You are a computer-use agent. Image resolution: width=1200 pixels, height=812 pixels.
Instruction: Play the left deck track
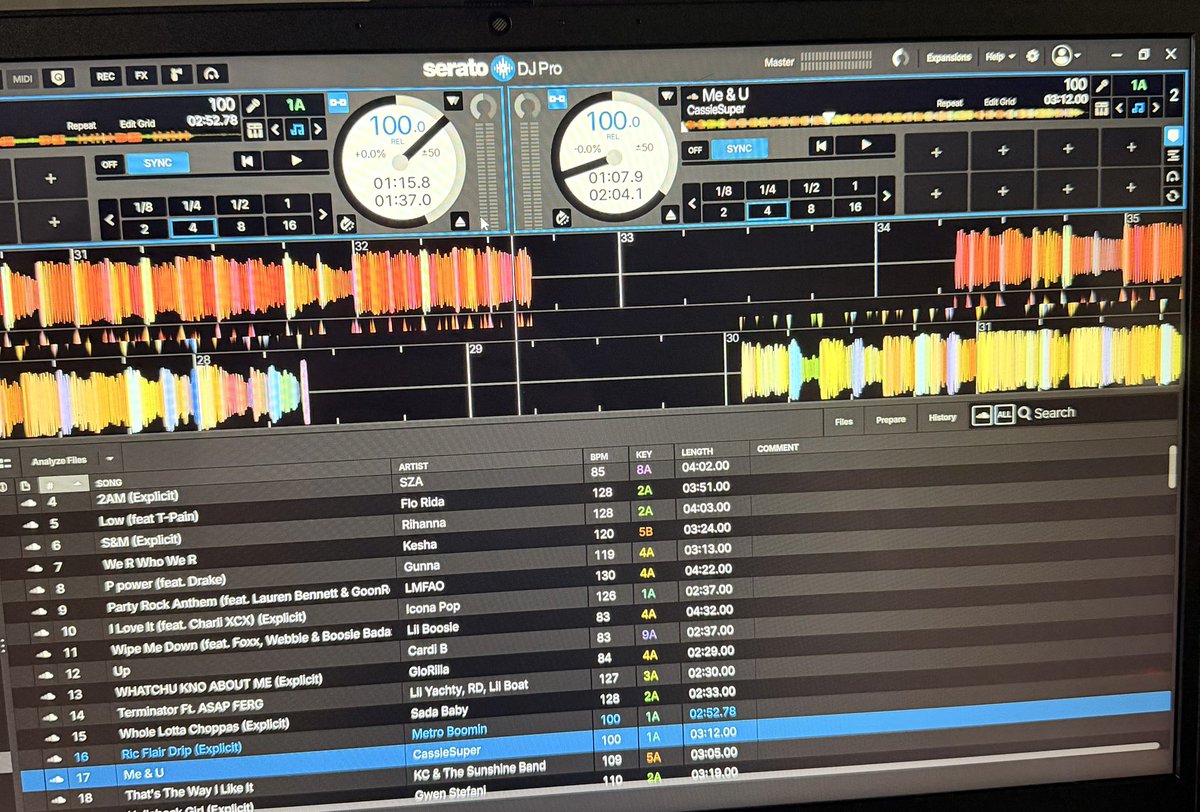point(296,160)
